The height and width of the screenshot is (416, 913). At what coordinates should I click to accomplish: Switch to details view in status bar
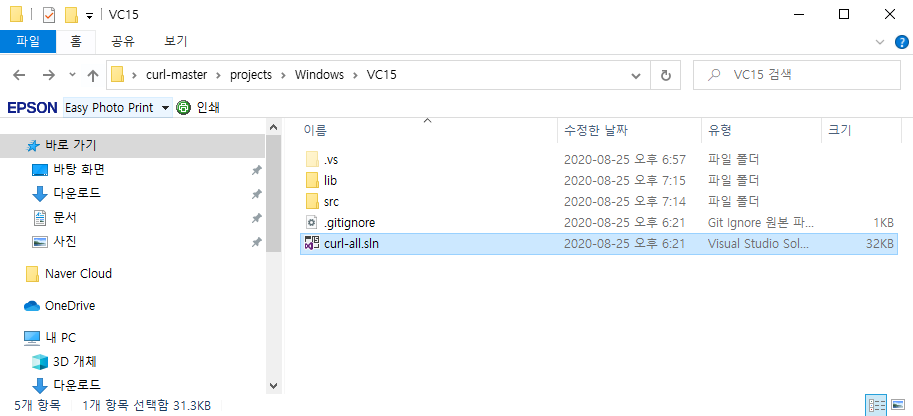click(878, 405)
